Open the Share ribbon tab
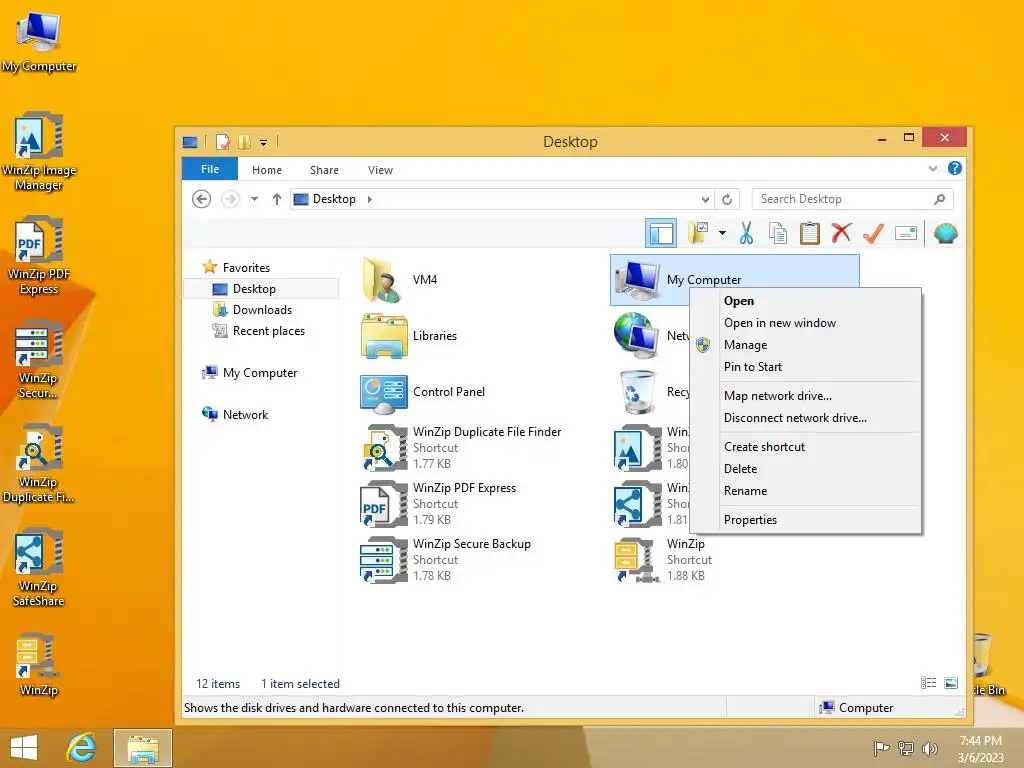Image resolution: width=1024 pixels, height=768 pixels. click(324, 170)
